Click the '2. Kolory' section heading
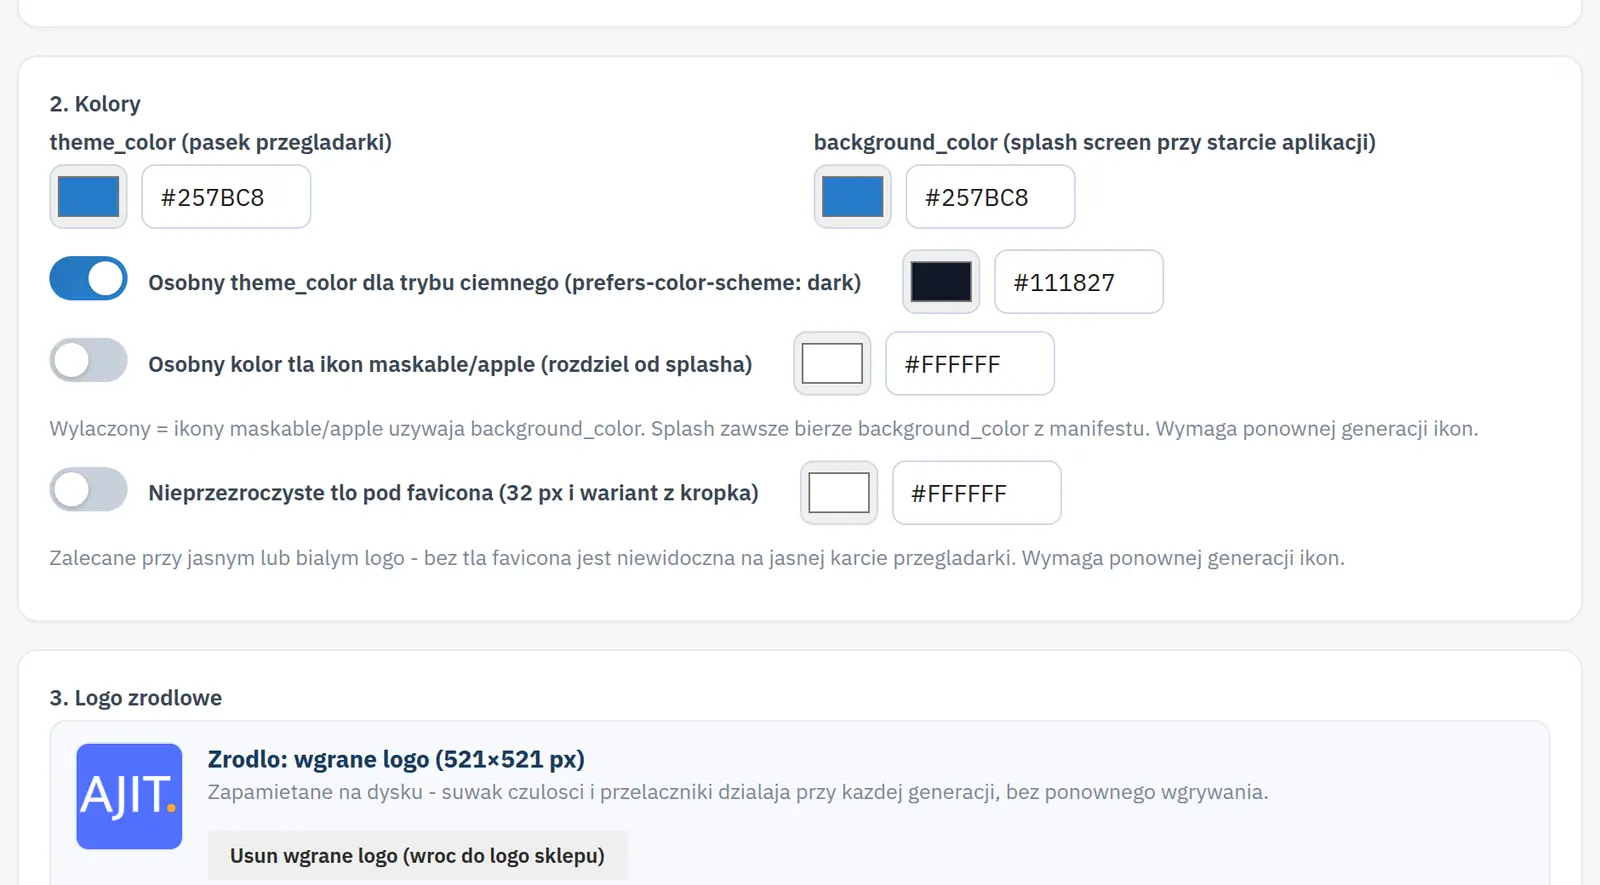This screenshot has height=885, width=1600. click(95, 104)
